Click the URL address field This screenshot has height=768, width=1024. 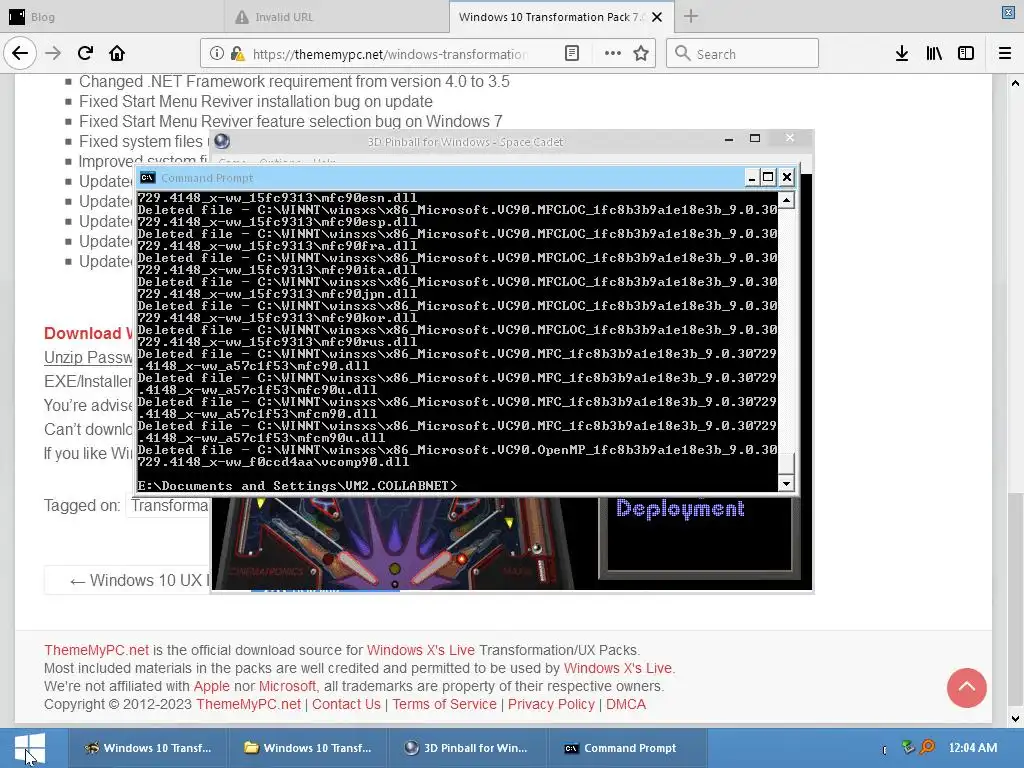[x=389, y=54]
